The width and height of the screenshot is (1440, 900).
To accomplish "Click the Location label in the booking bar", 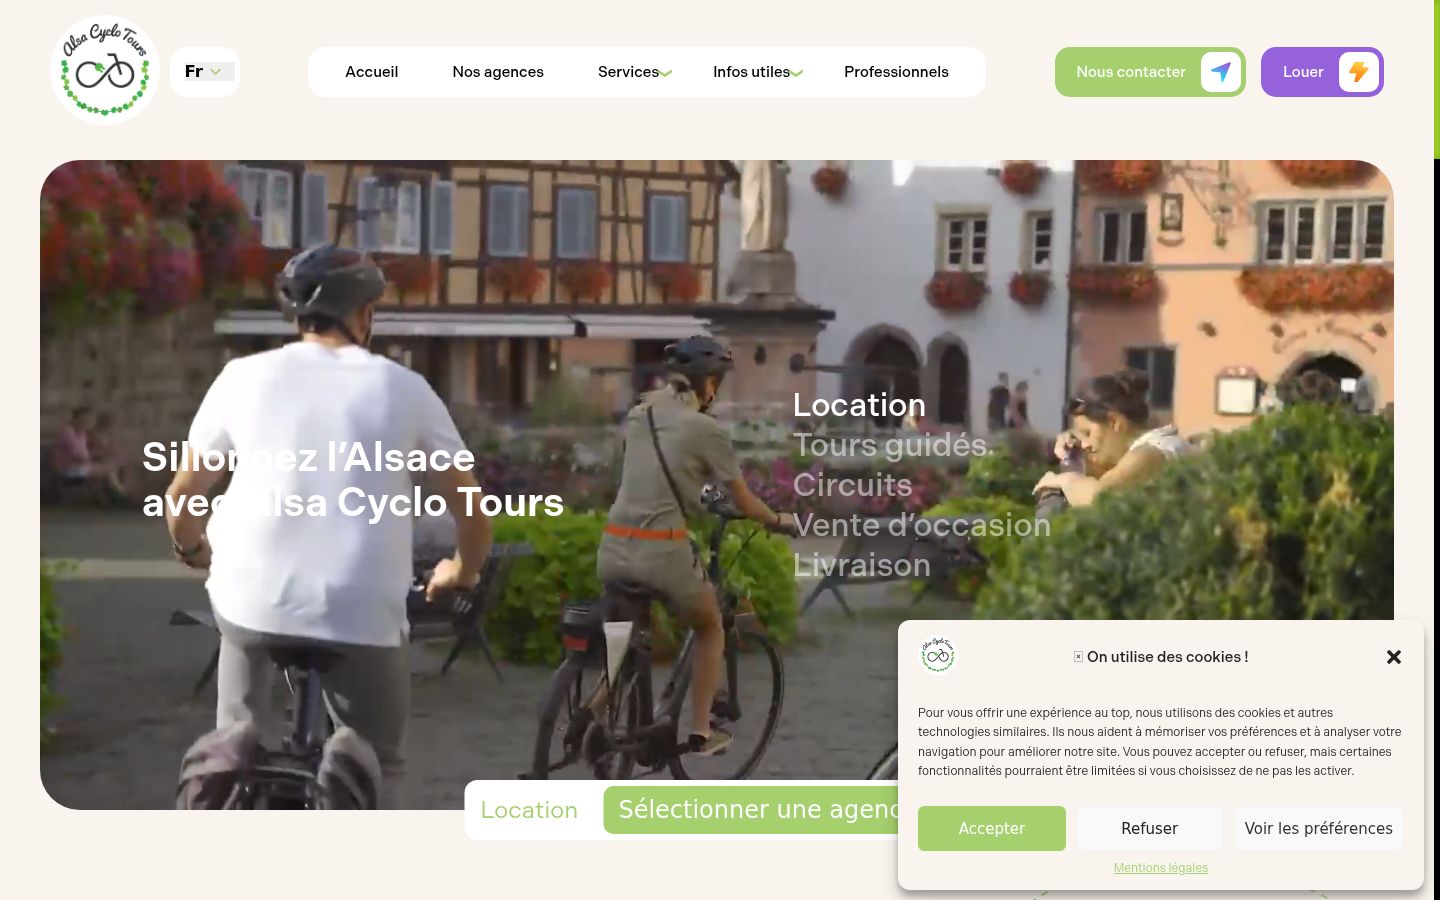I will (529, 810).
